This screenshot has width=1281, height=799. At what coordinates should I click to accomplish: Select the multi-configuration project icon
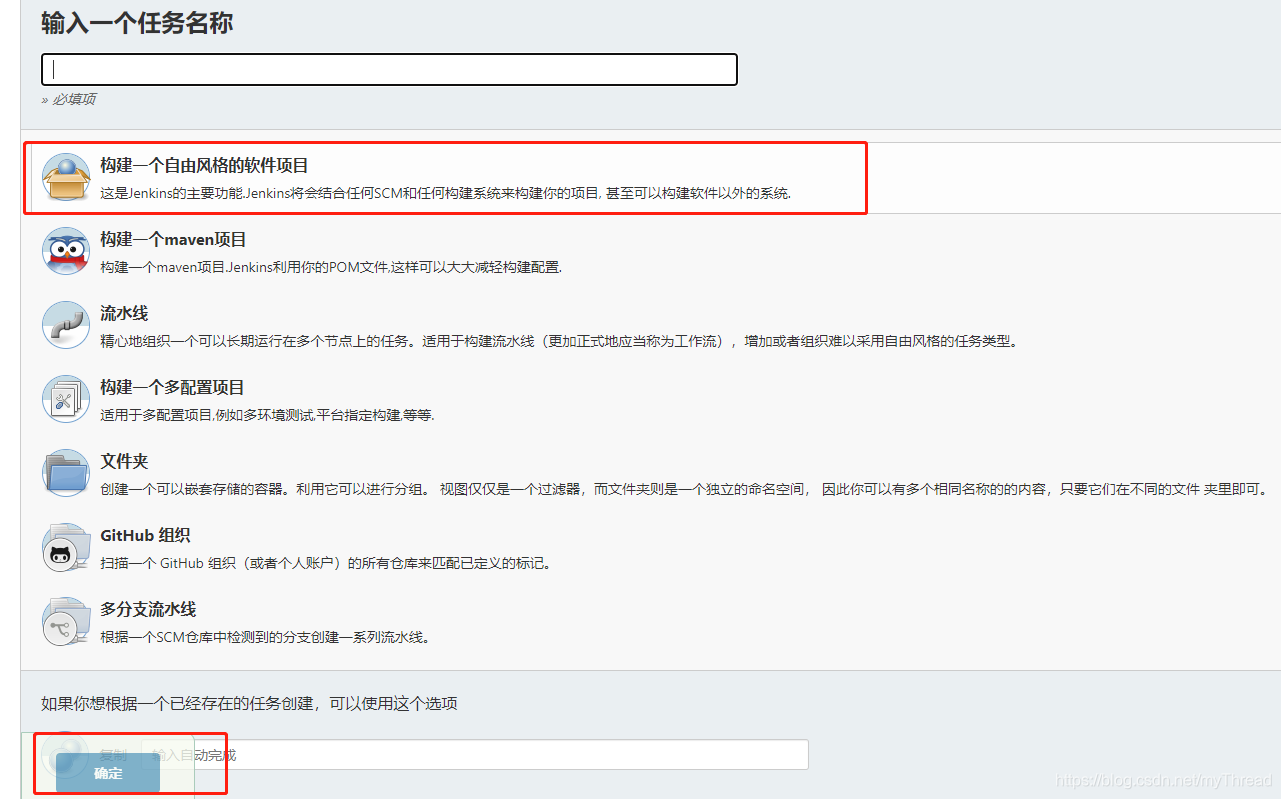[66, 399]
